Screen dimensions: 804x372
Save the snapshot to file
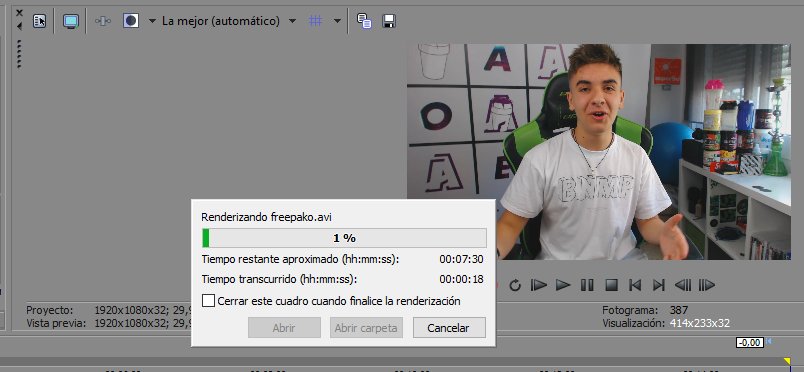pyautogui.click(x=389, y=21)
